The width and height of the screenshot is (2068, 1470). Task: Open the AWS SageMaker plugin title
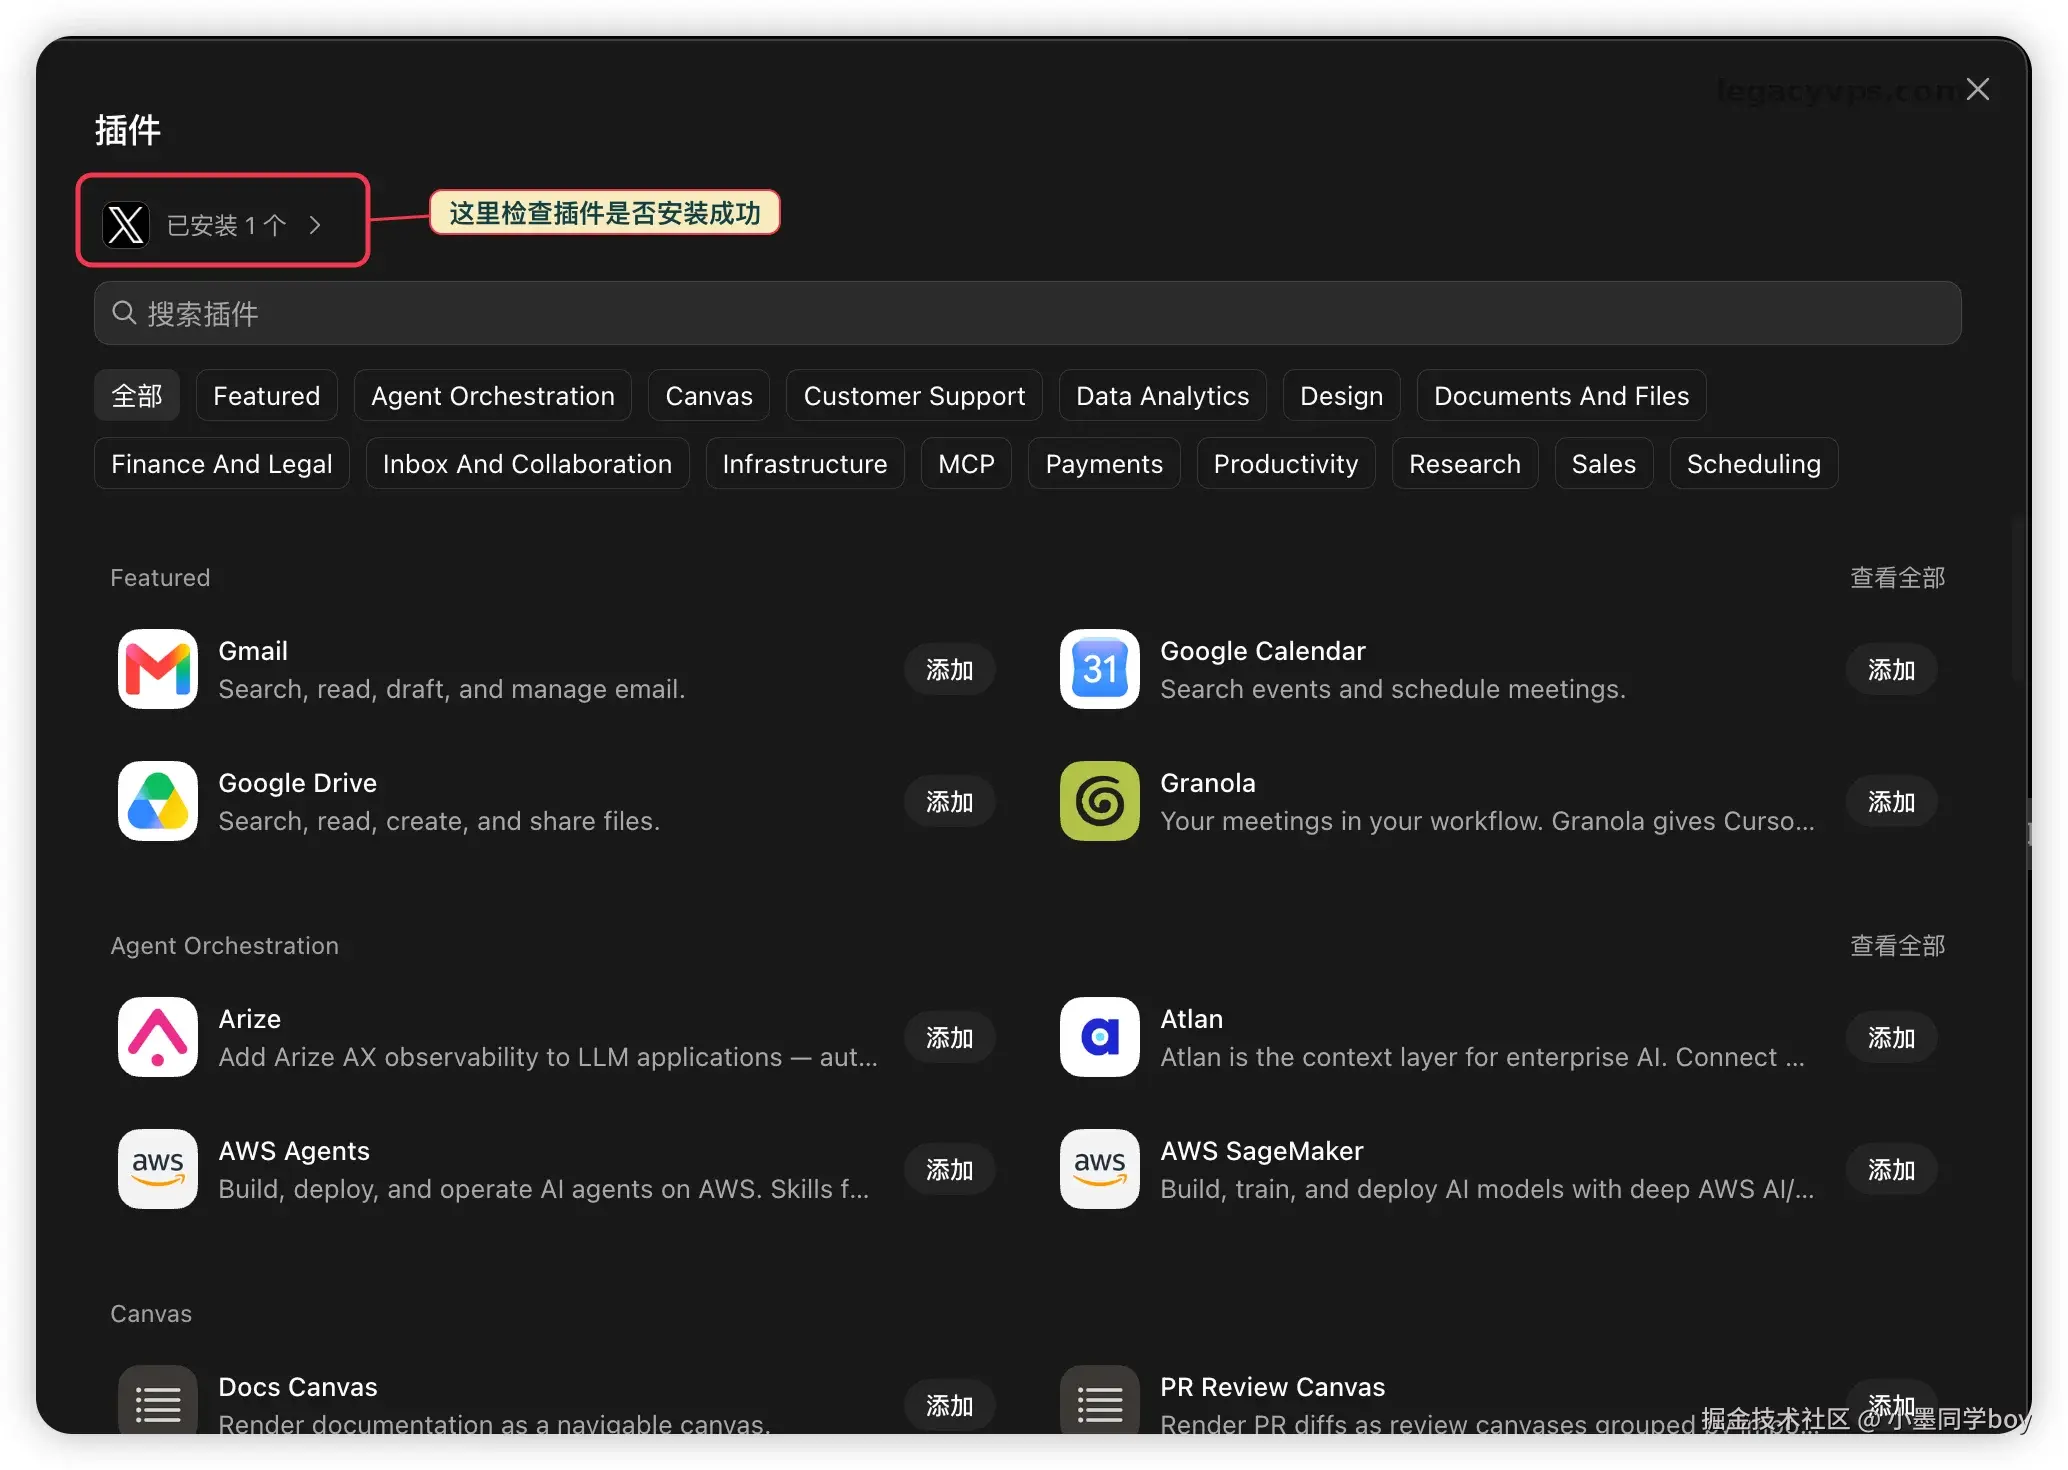click(1262, 1151)
